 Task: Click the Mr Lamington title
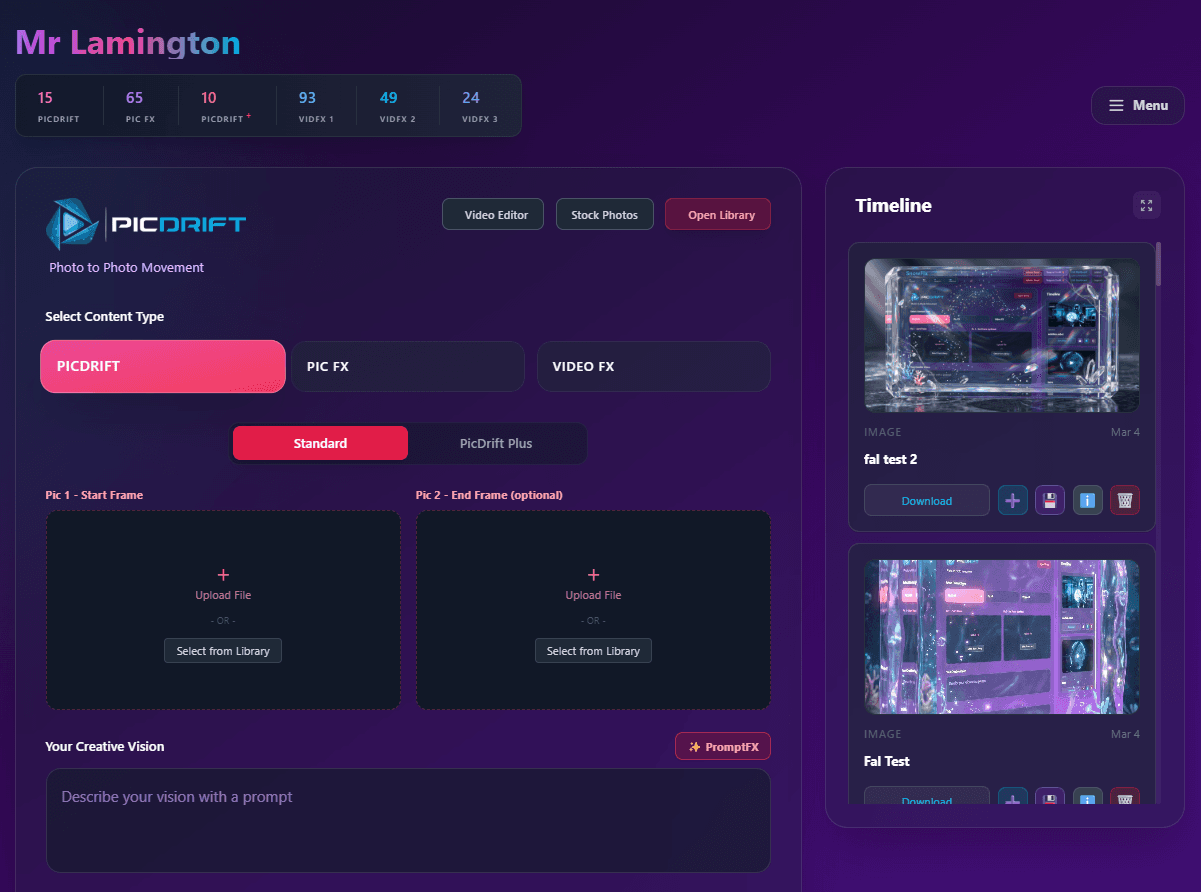tap(128, 42)
